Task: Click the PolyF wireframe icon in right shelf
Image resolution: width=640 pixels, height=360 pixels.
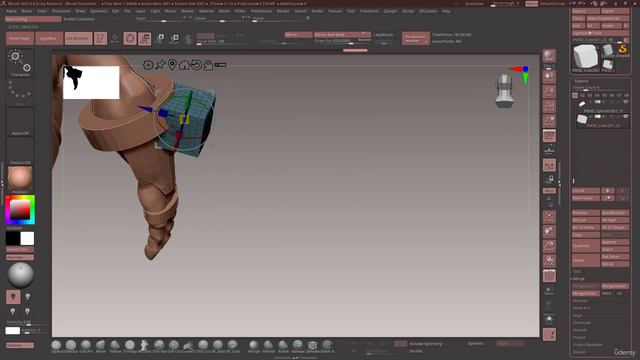Action: (x=549, y=276)
